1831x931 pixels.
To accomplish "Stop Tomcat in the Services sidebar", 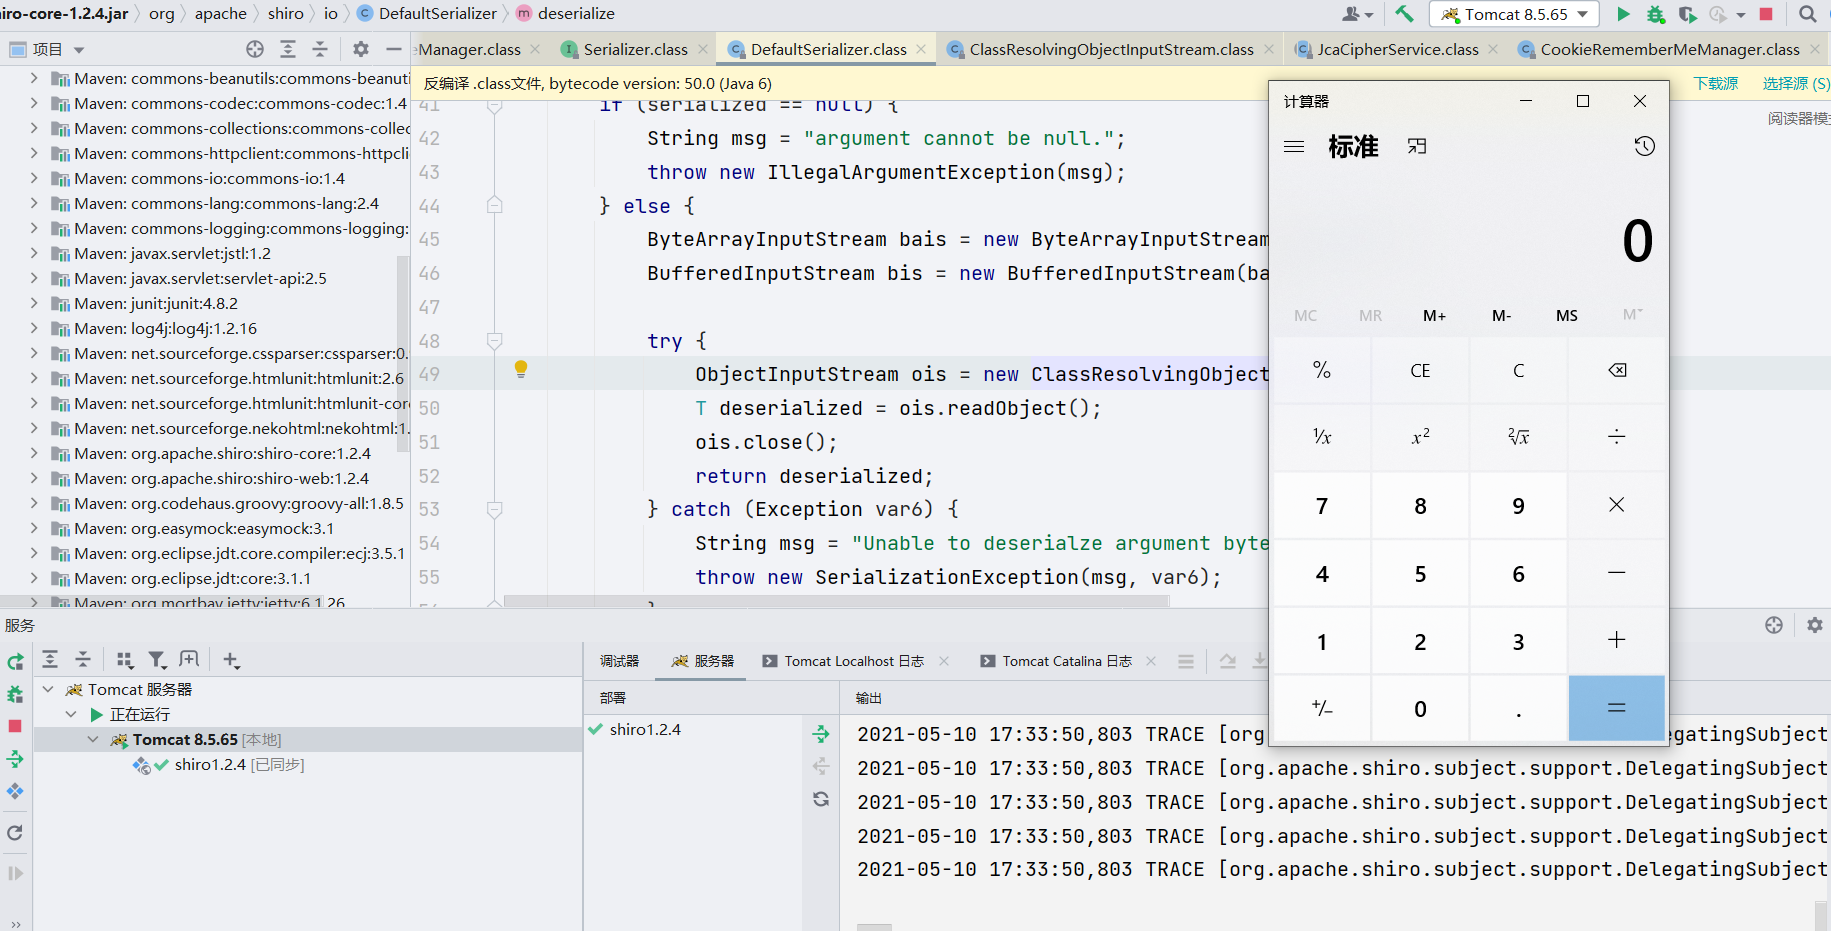I will [15, 726].
